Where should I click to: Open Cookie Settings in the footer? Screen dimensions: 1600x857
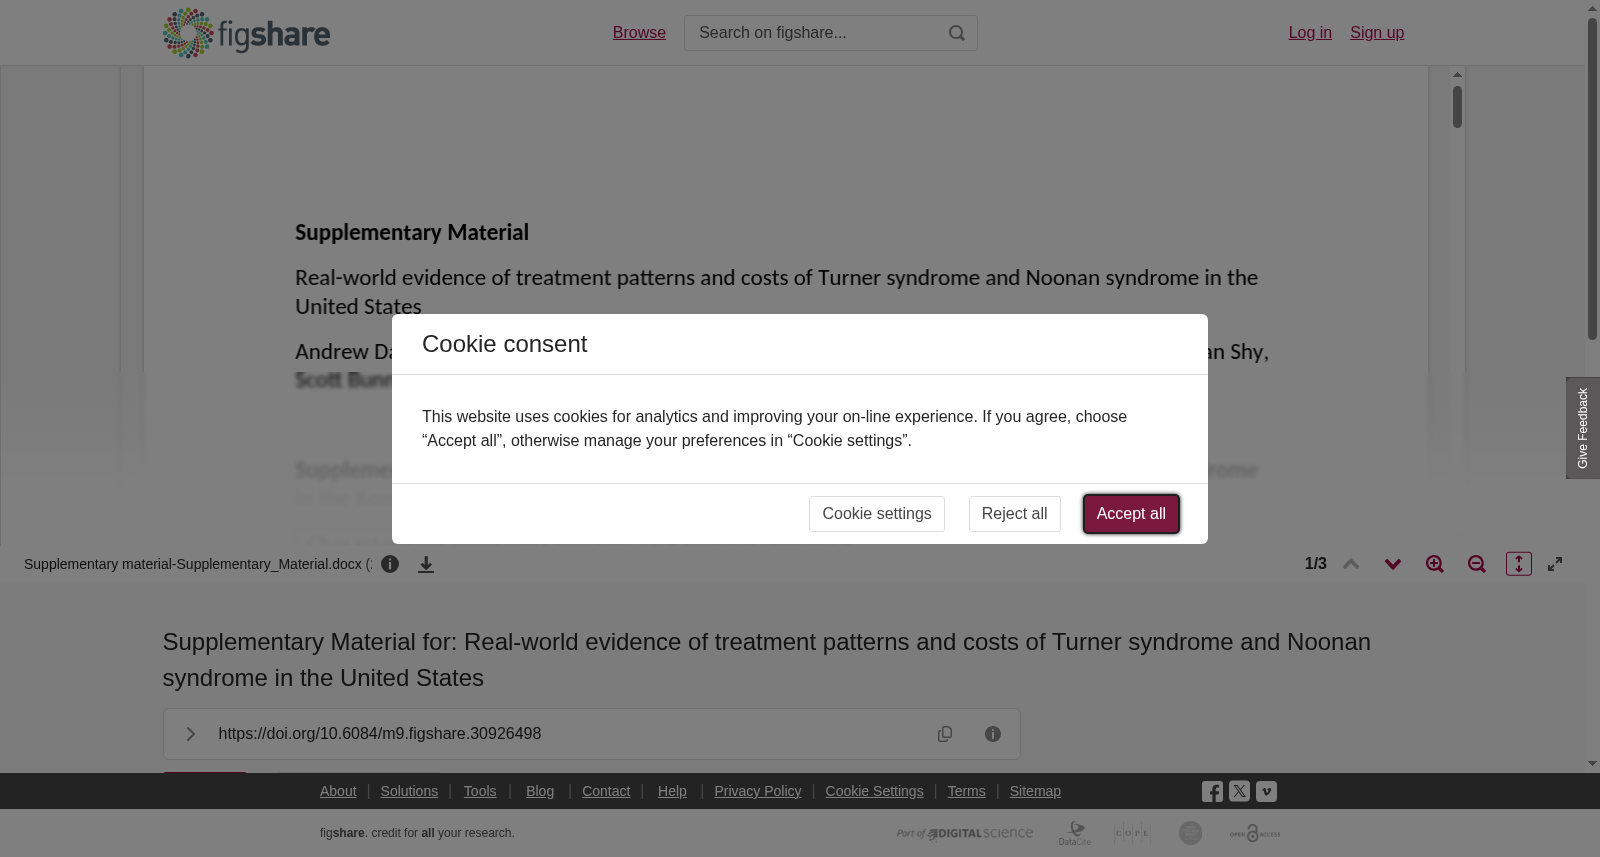874,791
